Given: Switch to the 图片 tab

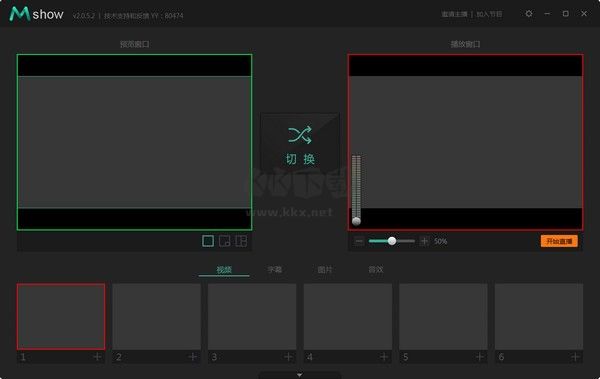Looking at the screenshot, I should click(325, 270).
